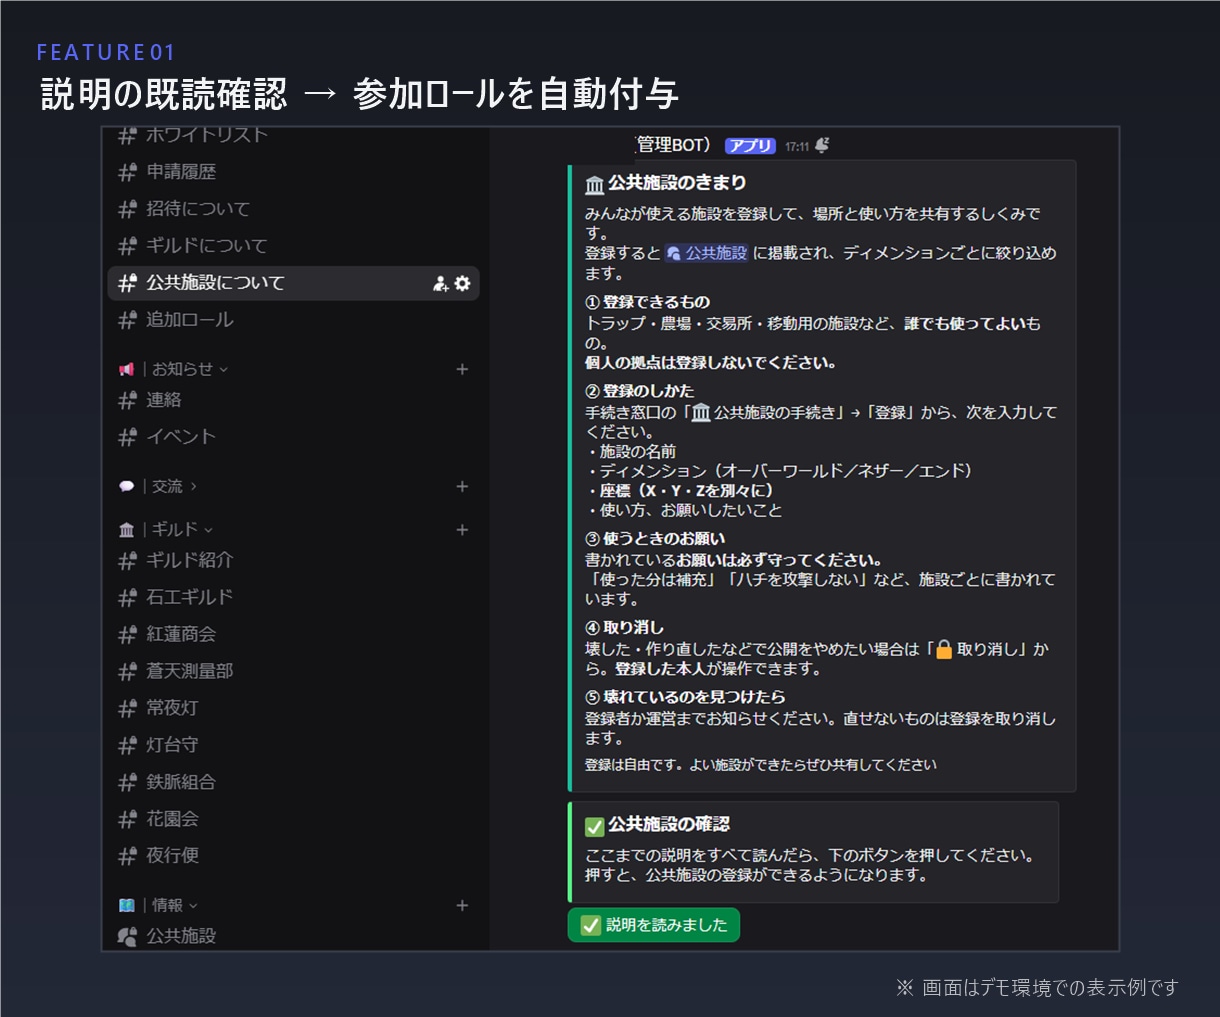The height and width of the screenshot is (1017, 1220).
Task: Add a channel to お知らせ category
Action: pyautogui.click(x=462, y=369)
